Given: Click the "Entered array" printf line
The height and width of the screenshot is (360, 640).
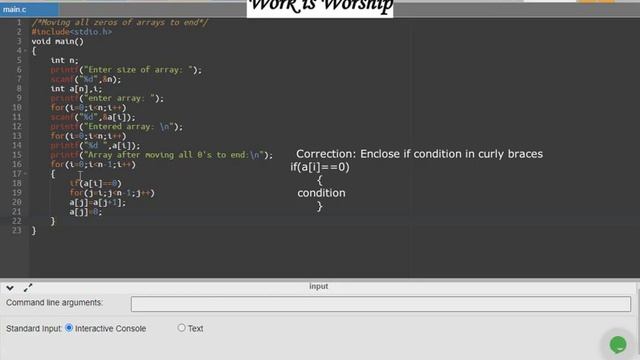Looking at the screenshot, I should coord(117,127).
